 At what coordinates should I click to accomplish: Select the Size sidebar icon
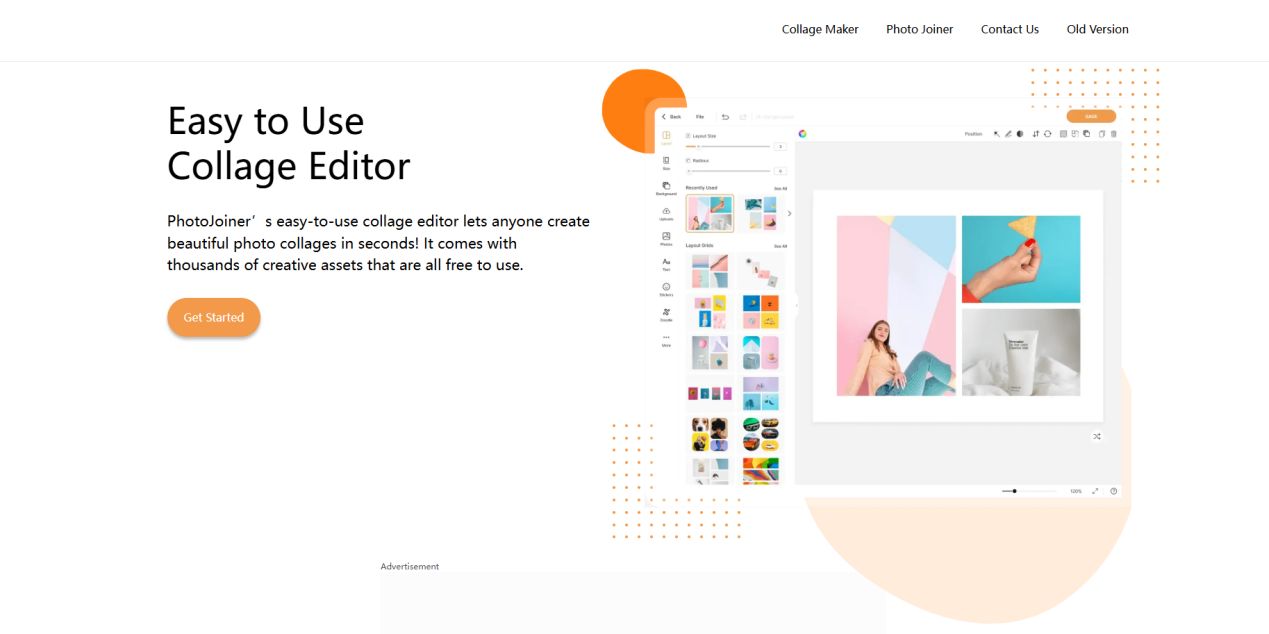pos(666,163)
